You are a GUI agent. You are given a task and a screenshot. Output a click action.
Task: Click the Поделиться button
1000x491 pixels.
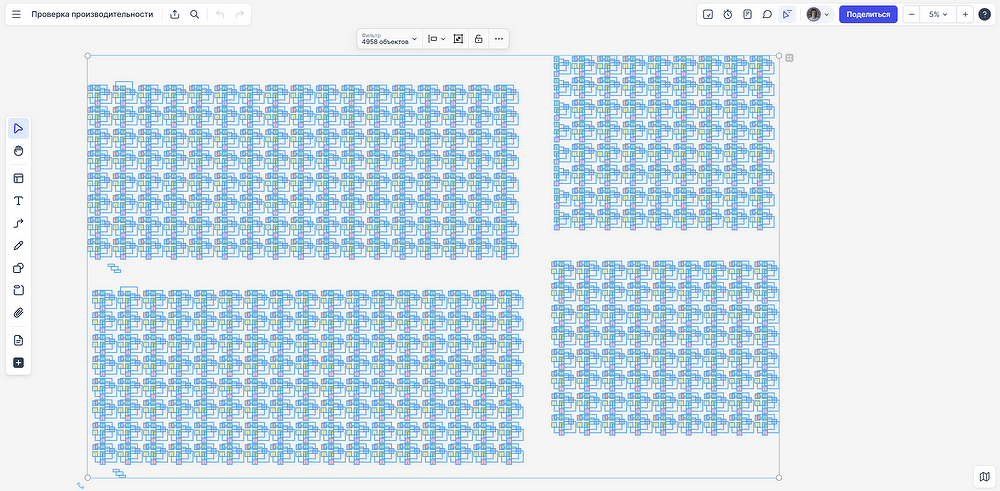pos(868,15)
